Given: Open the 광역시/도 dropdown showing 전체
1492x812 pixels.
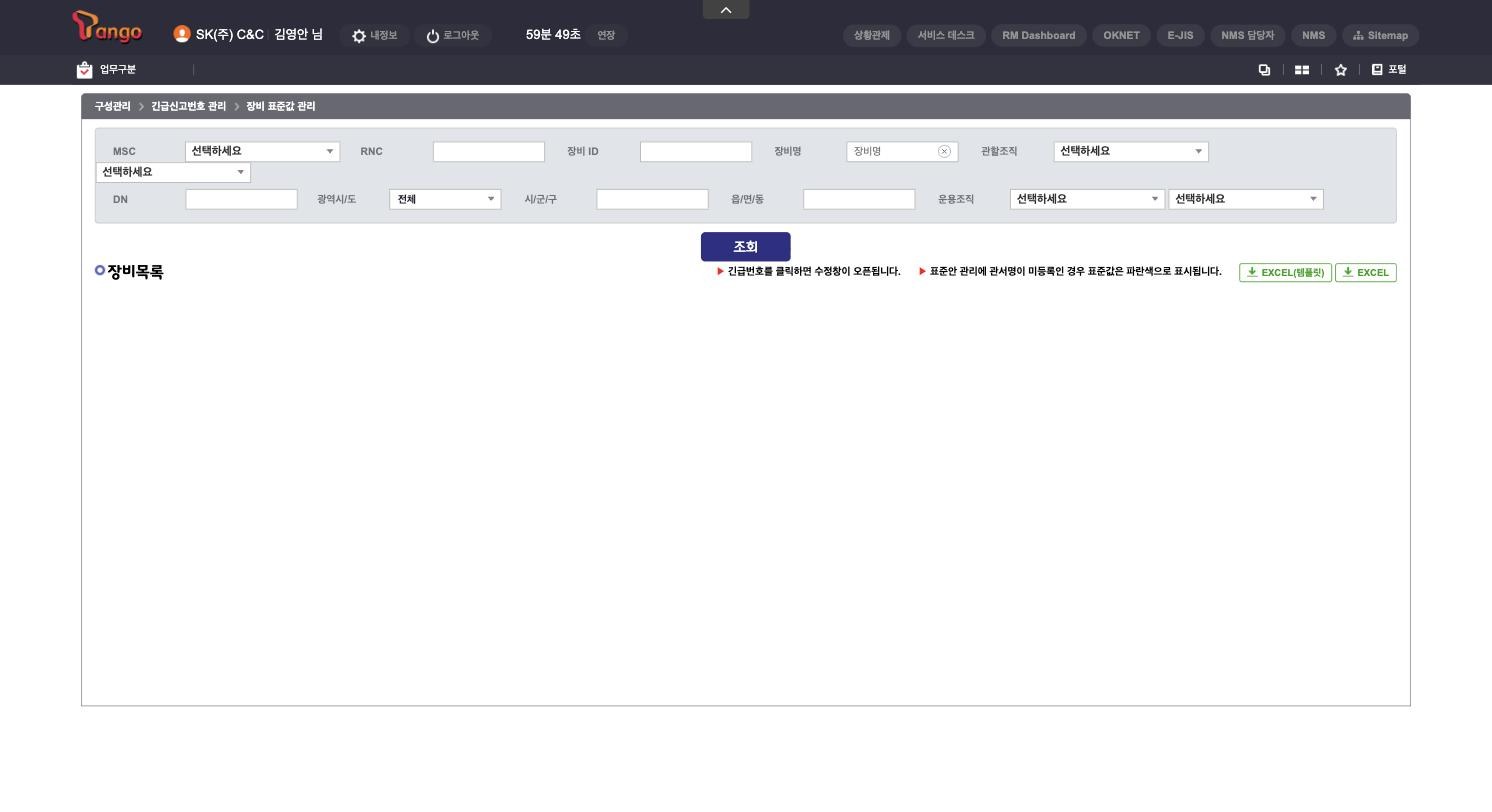Looking at the screenshot, I should [445, 199].
